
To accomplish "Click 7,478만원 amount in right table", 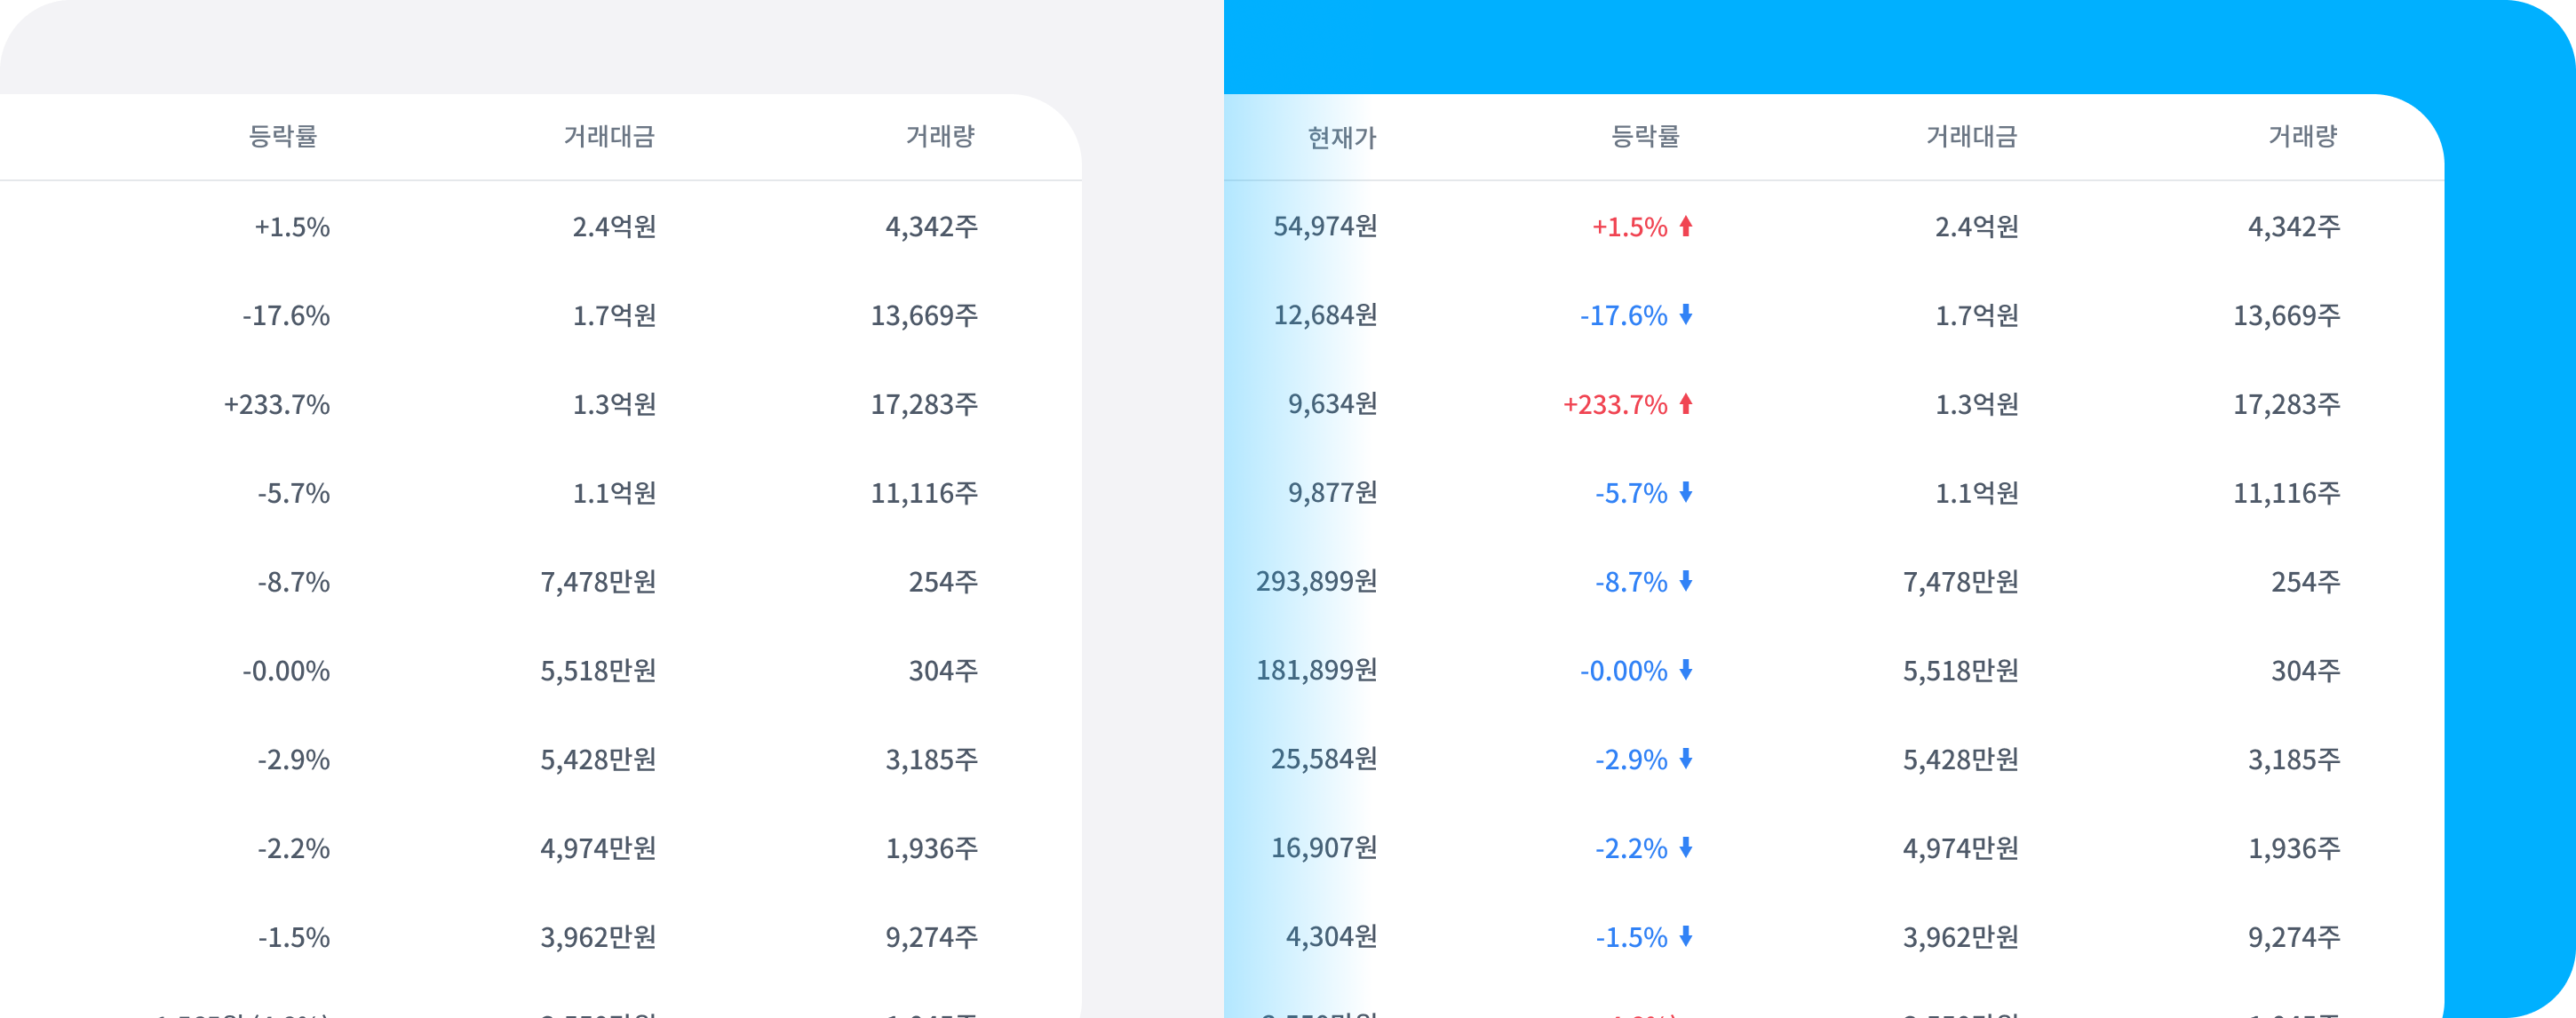I will click(x=1960, y=581).
